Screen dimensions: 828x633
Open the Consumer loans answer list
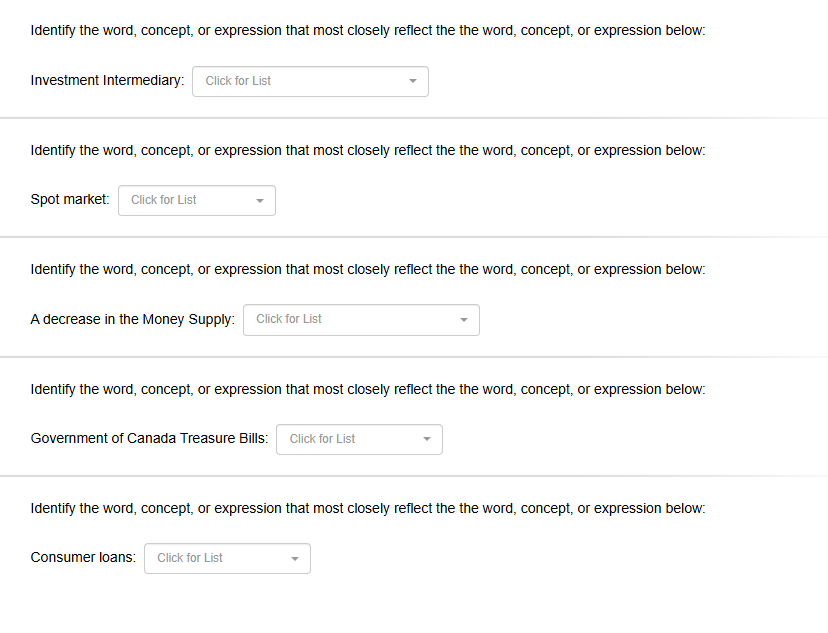coord(227,558)
